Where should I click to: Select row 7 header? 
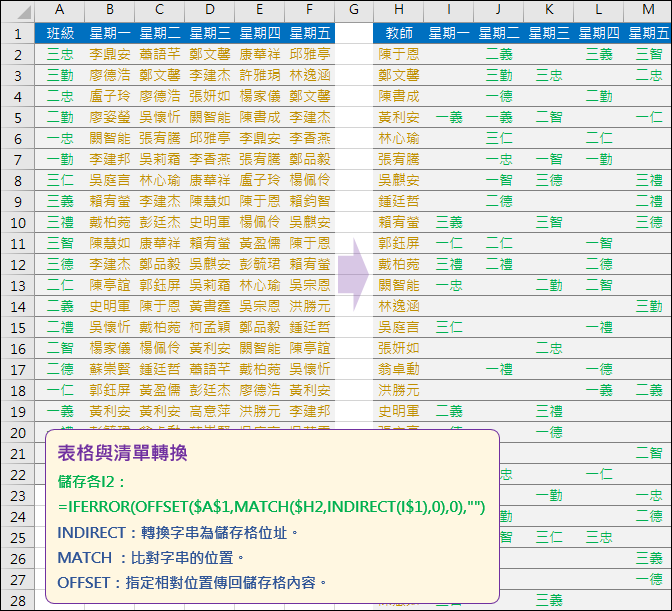coord(18,159)
